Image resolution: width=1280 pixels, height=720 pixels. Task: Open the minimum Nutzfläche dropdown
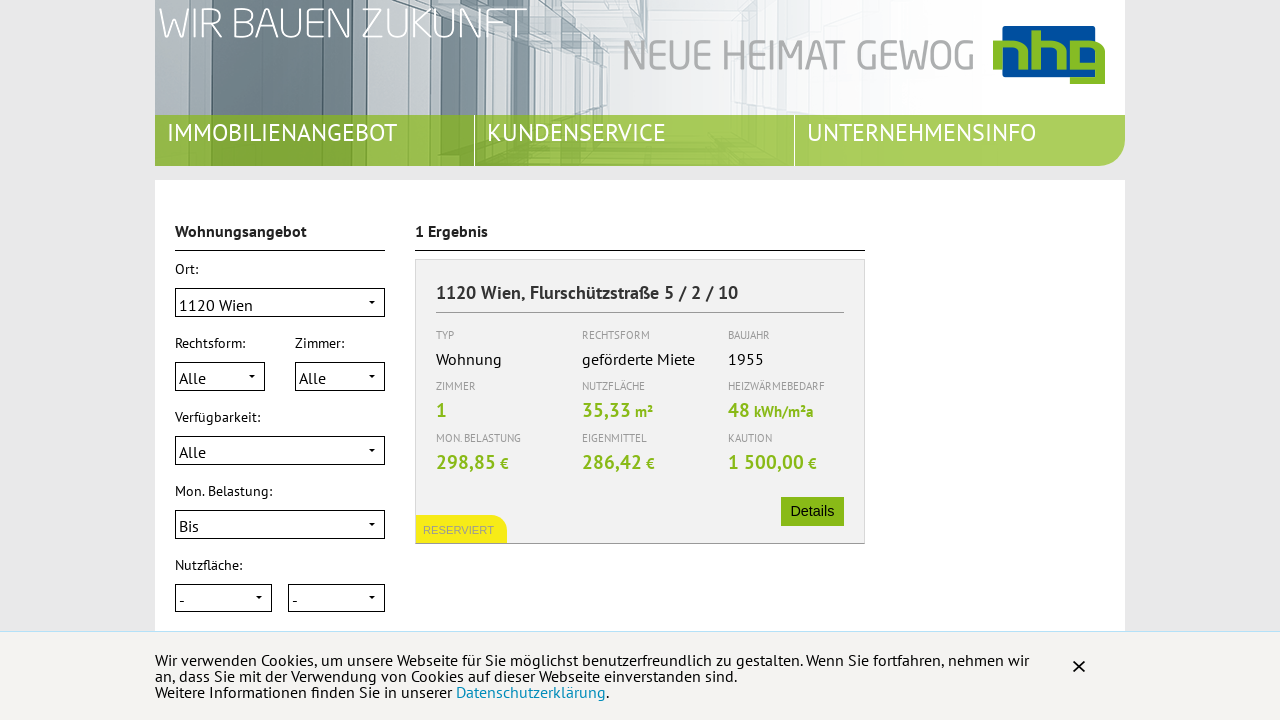(x=223, y=598)
